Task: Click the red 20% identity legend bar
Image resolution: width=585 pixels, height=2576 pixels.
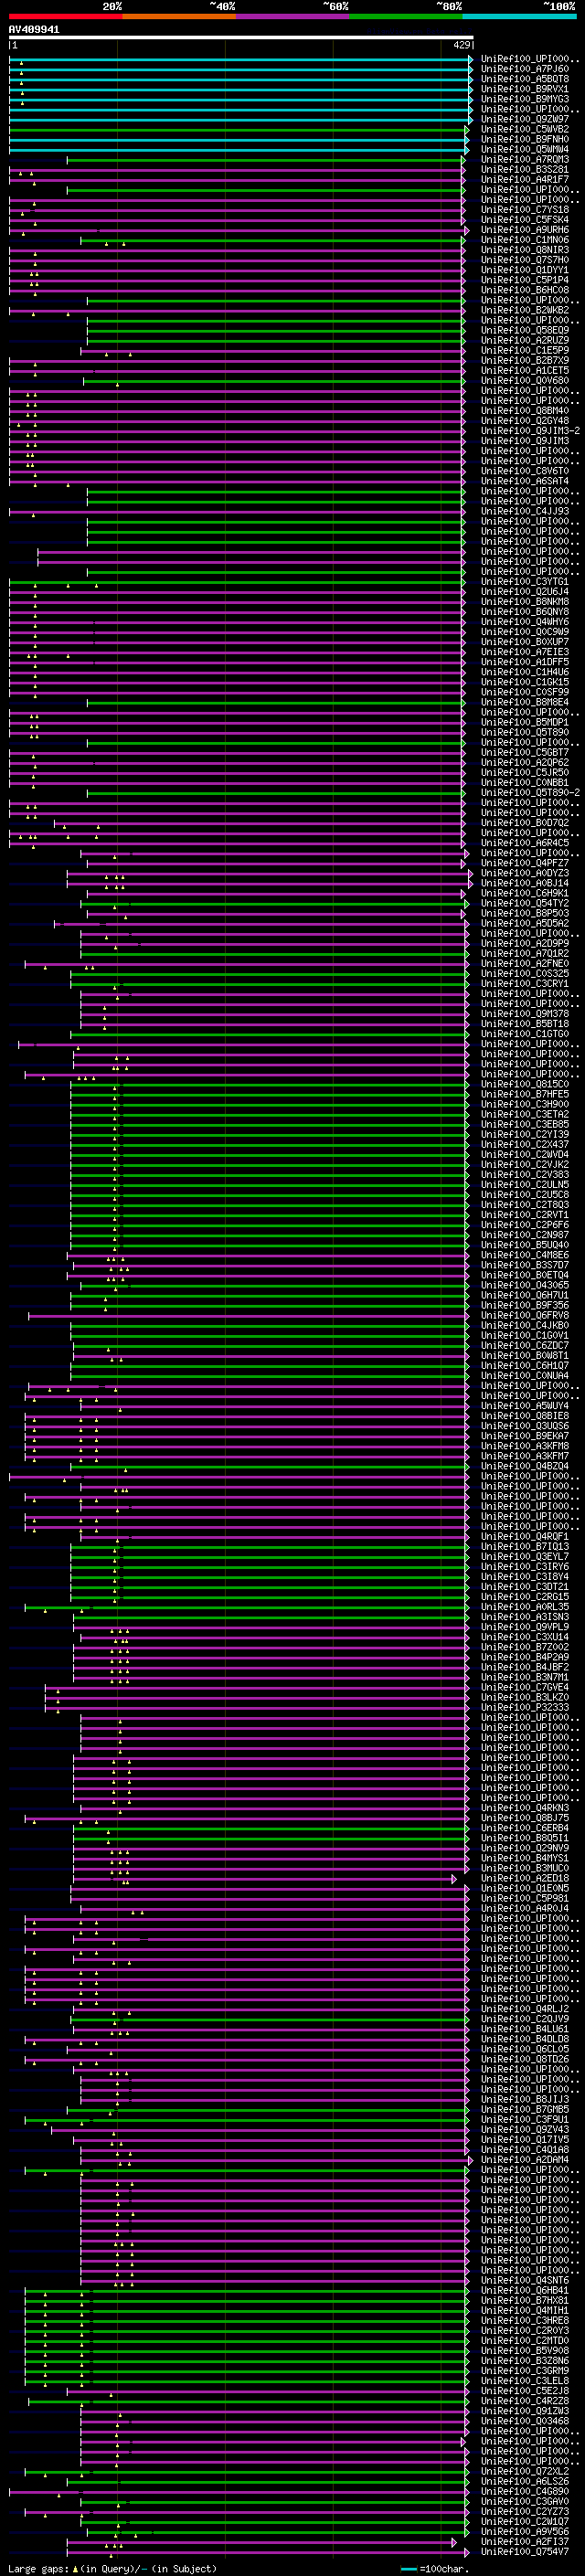Action: (66, 16)
